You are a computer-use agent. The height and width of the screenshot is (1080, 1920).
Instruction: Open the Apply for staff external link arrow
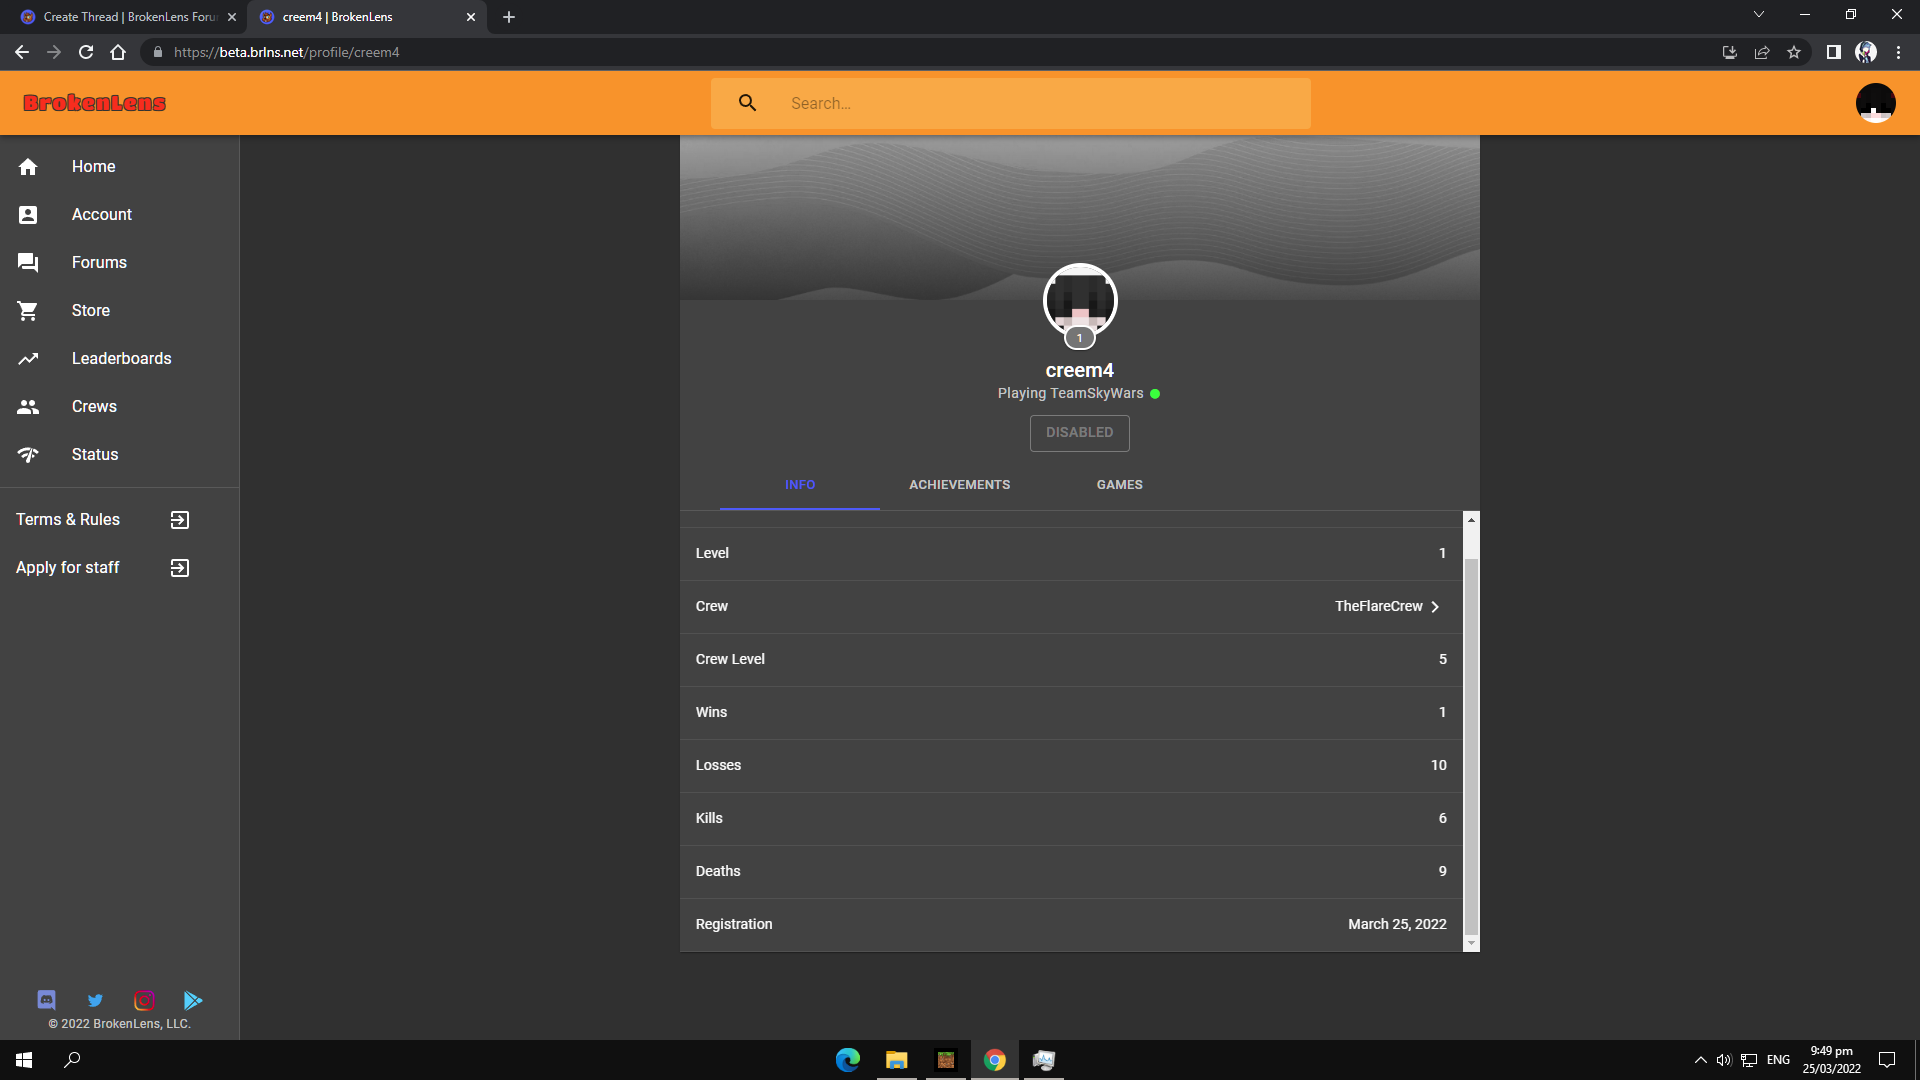[180, 568]
